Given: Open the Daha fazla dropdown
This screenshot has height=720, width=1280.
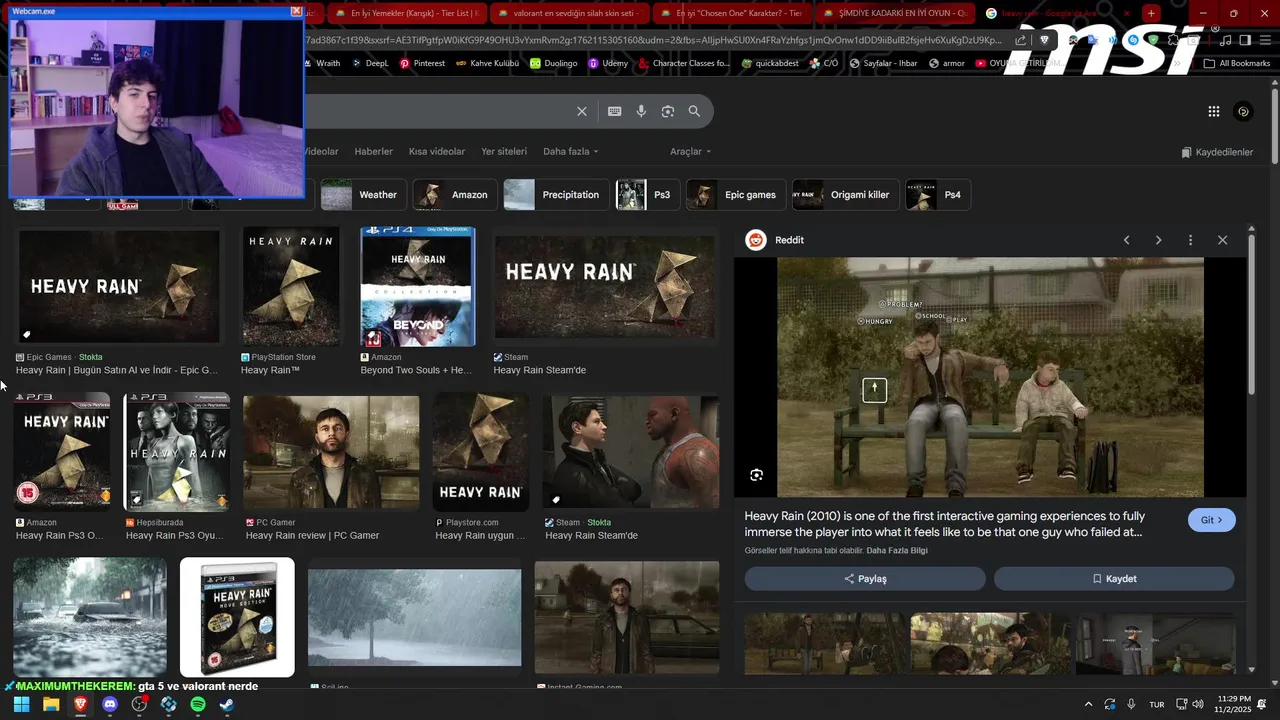Looking at the screenshot, I should click(570, 151).
